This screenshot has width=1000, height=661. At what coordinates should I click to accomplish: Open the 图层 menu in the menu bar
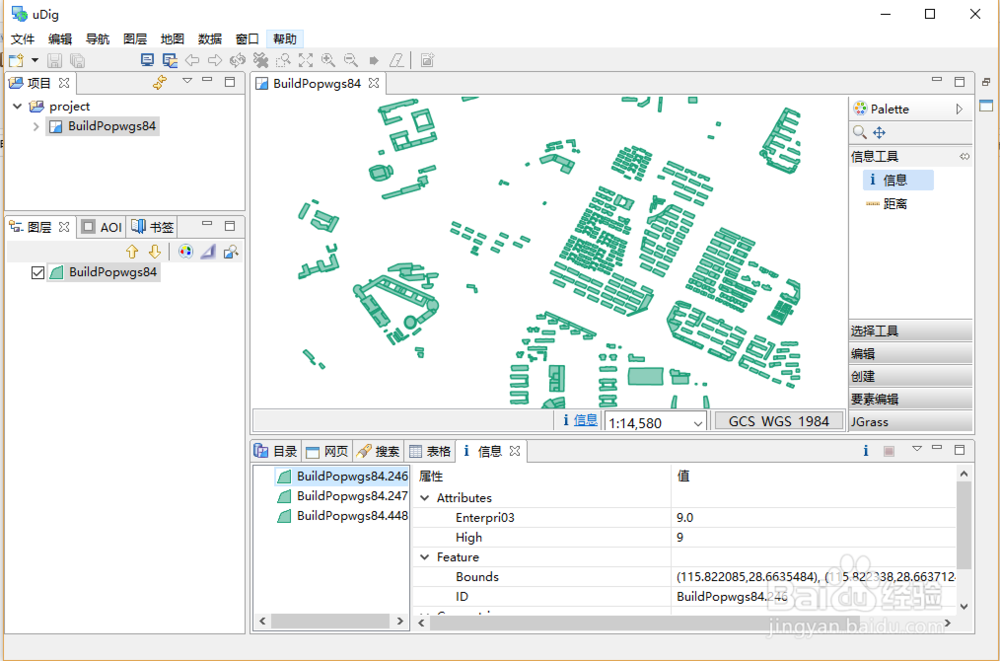pyautogui.click(x=135, y=39)
